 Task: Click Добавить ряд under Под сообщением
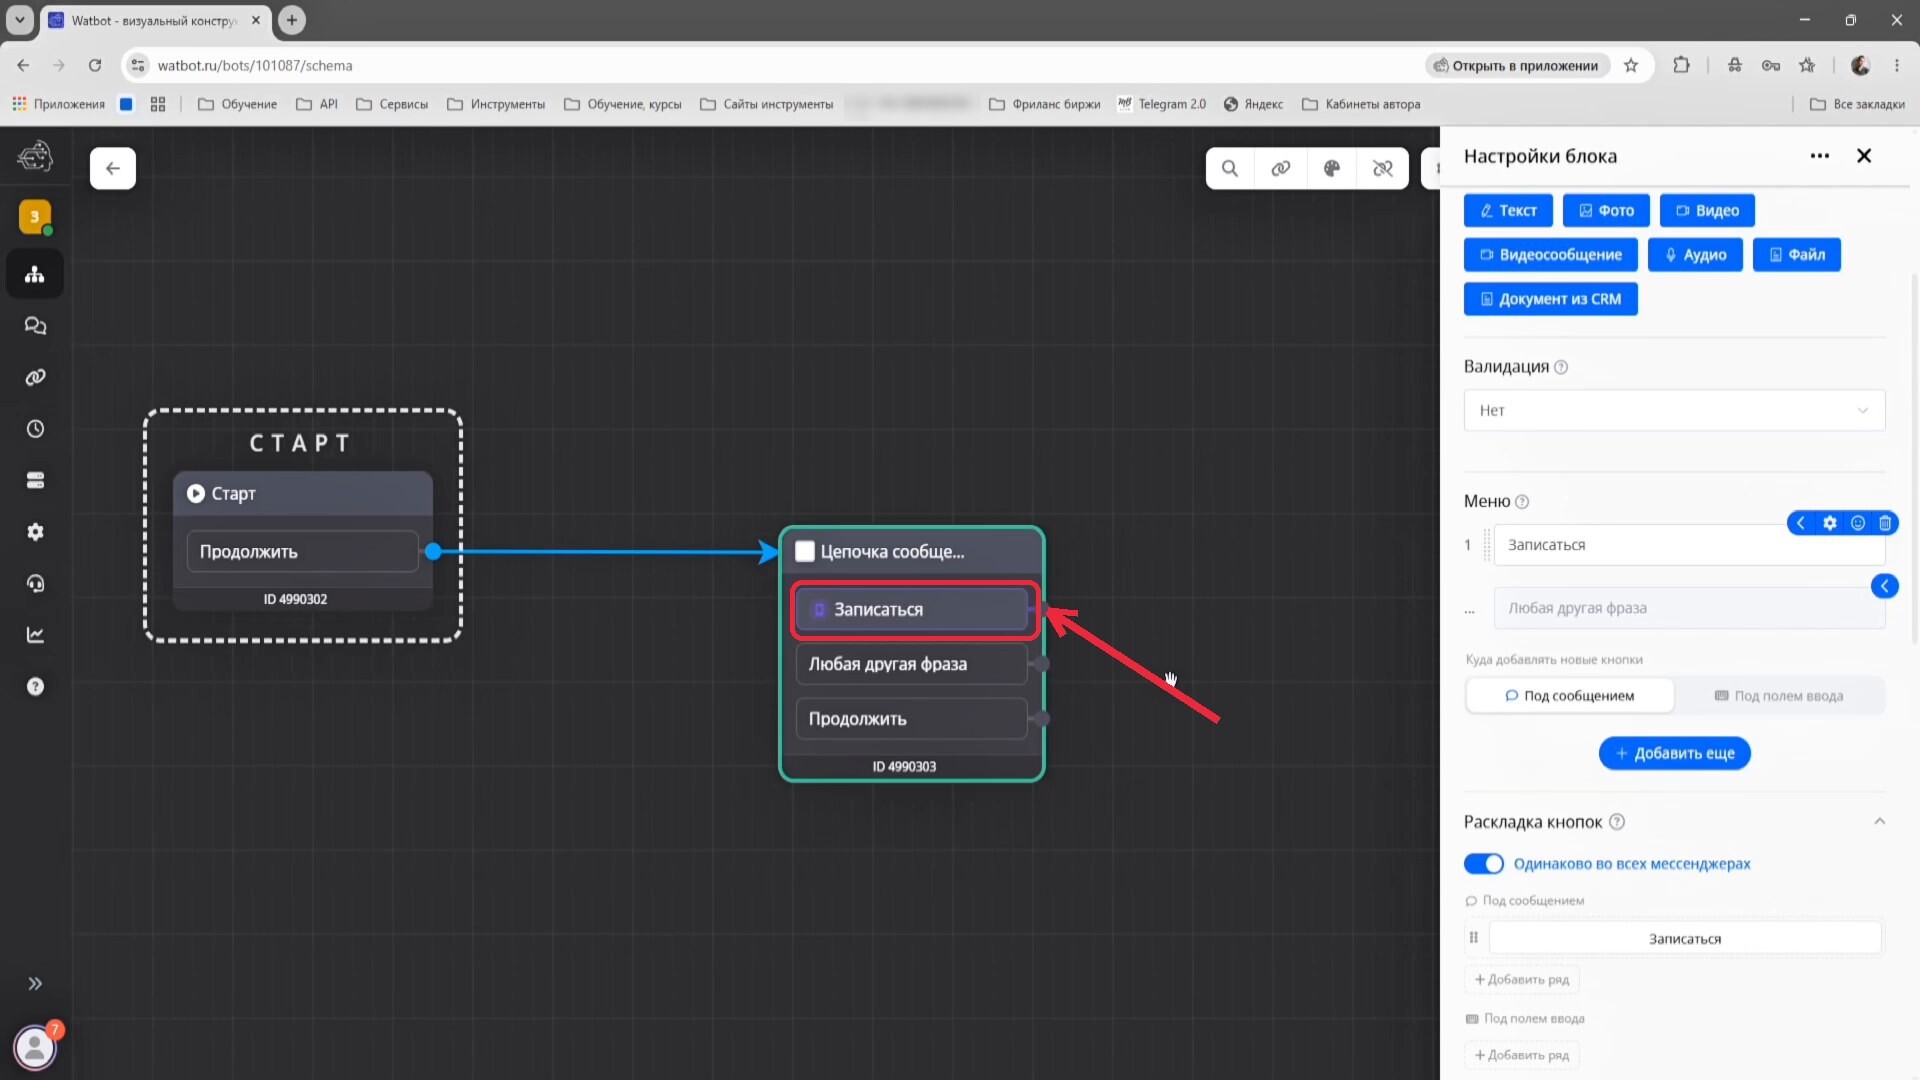(1522, 979)
